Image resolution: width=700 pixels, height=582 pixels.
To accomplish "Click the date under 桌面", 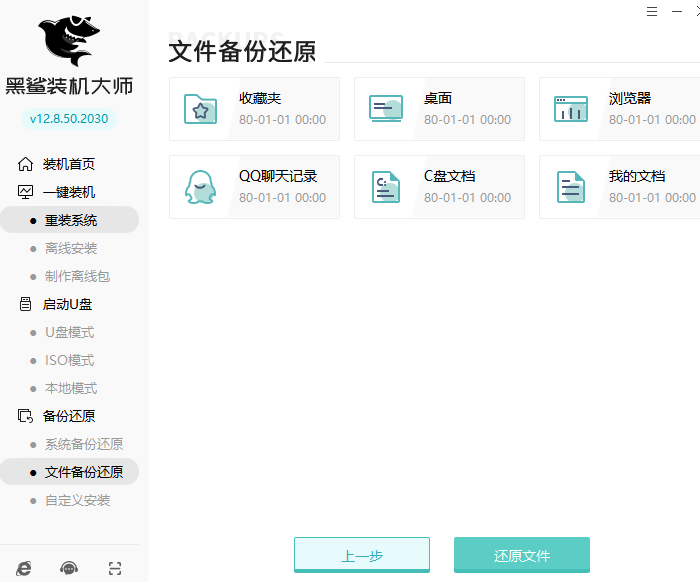I will tap(467, 120).
